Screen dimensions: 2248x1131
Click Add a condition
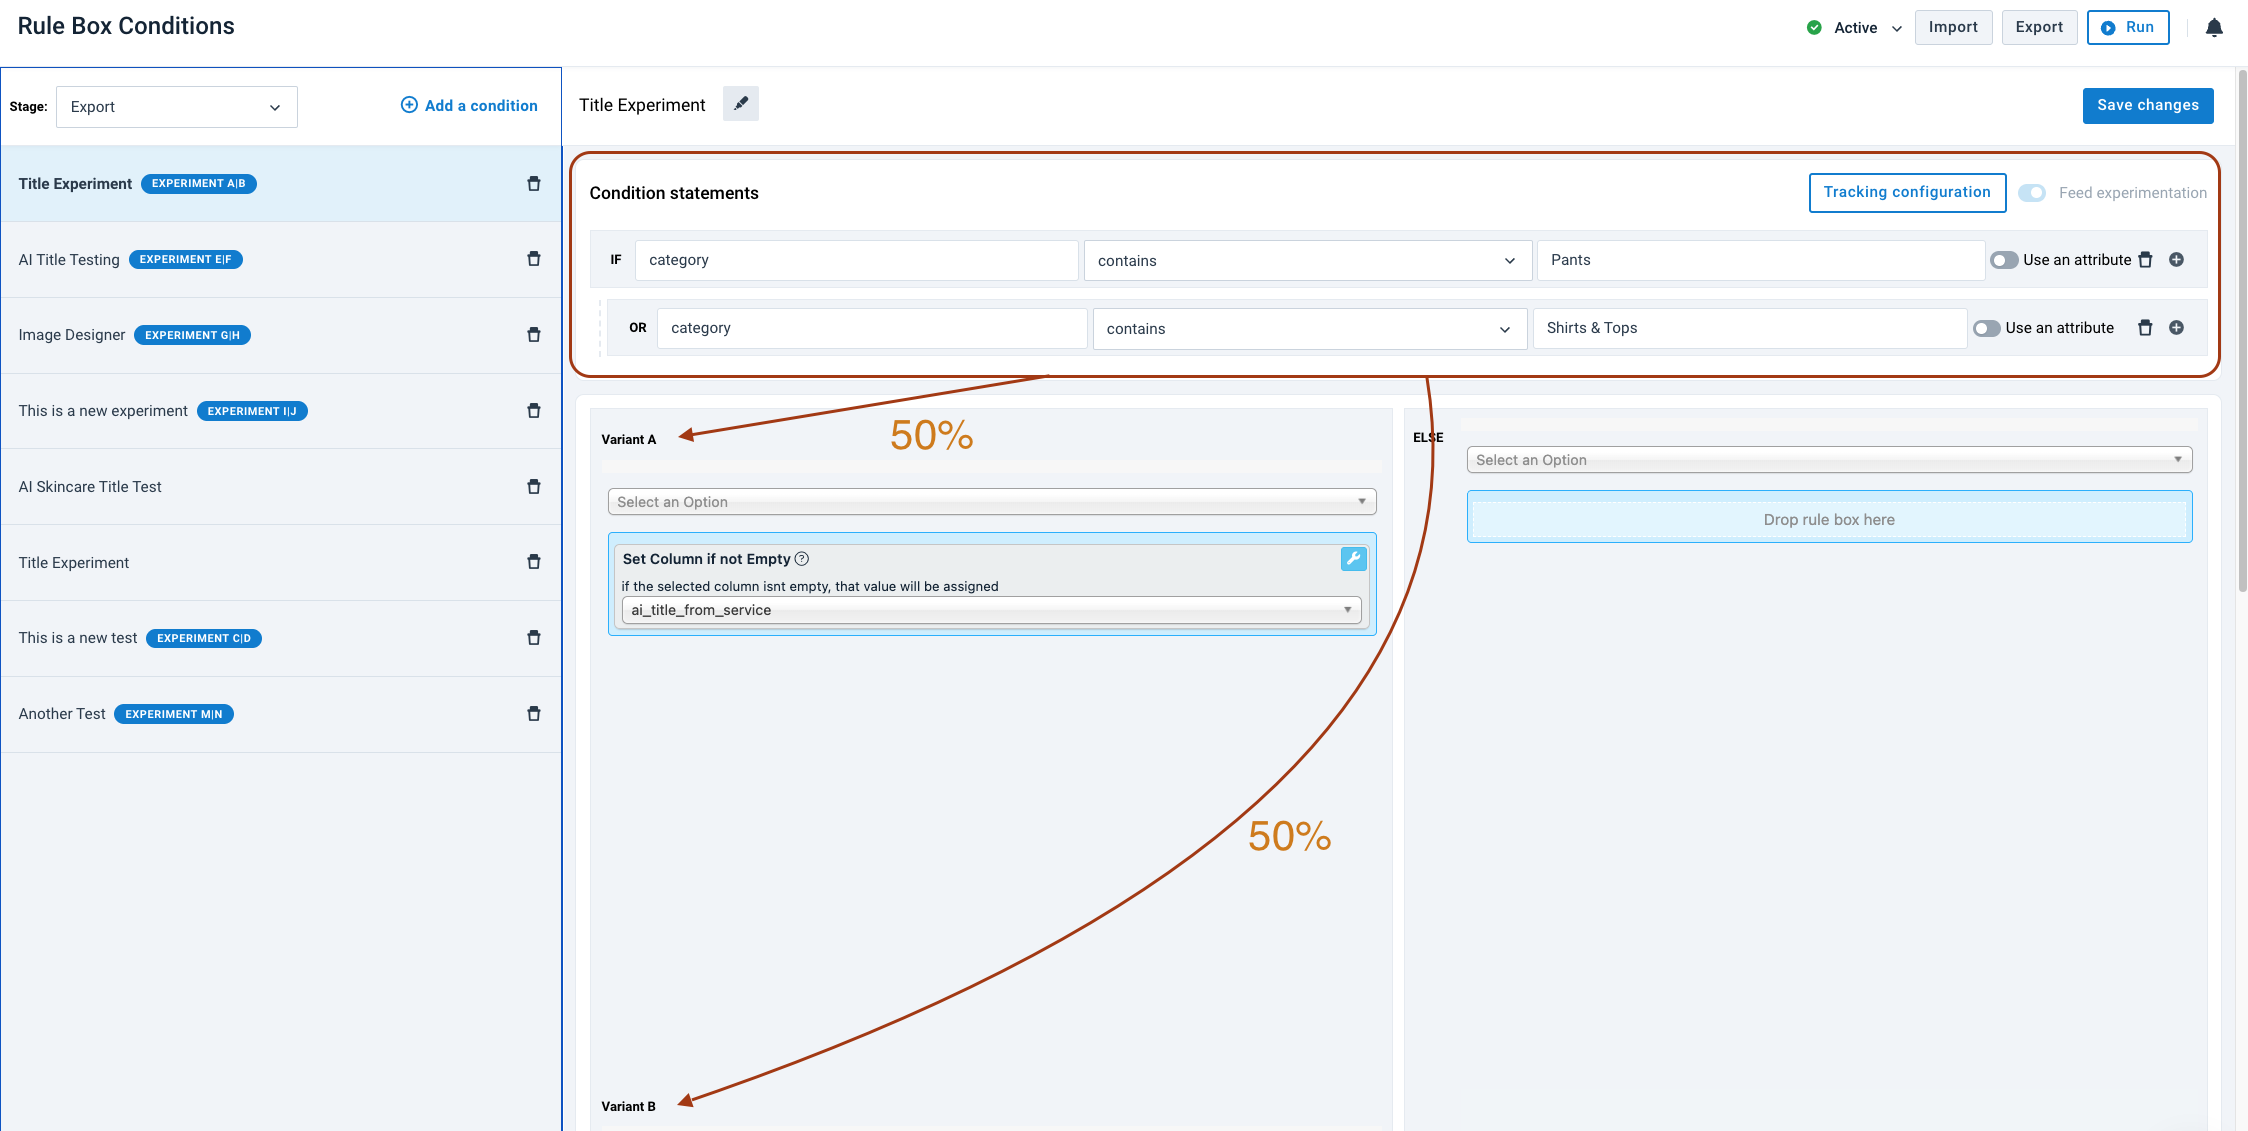469,106
